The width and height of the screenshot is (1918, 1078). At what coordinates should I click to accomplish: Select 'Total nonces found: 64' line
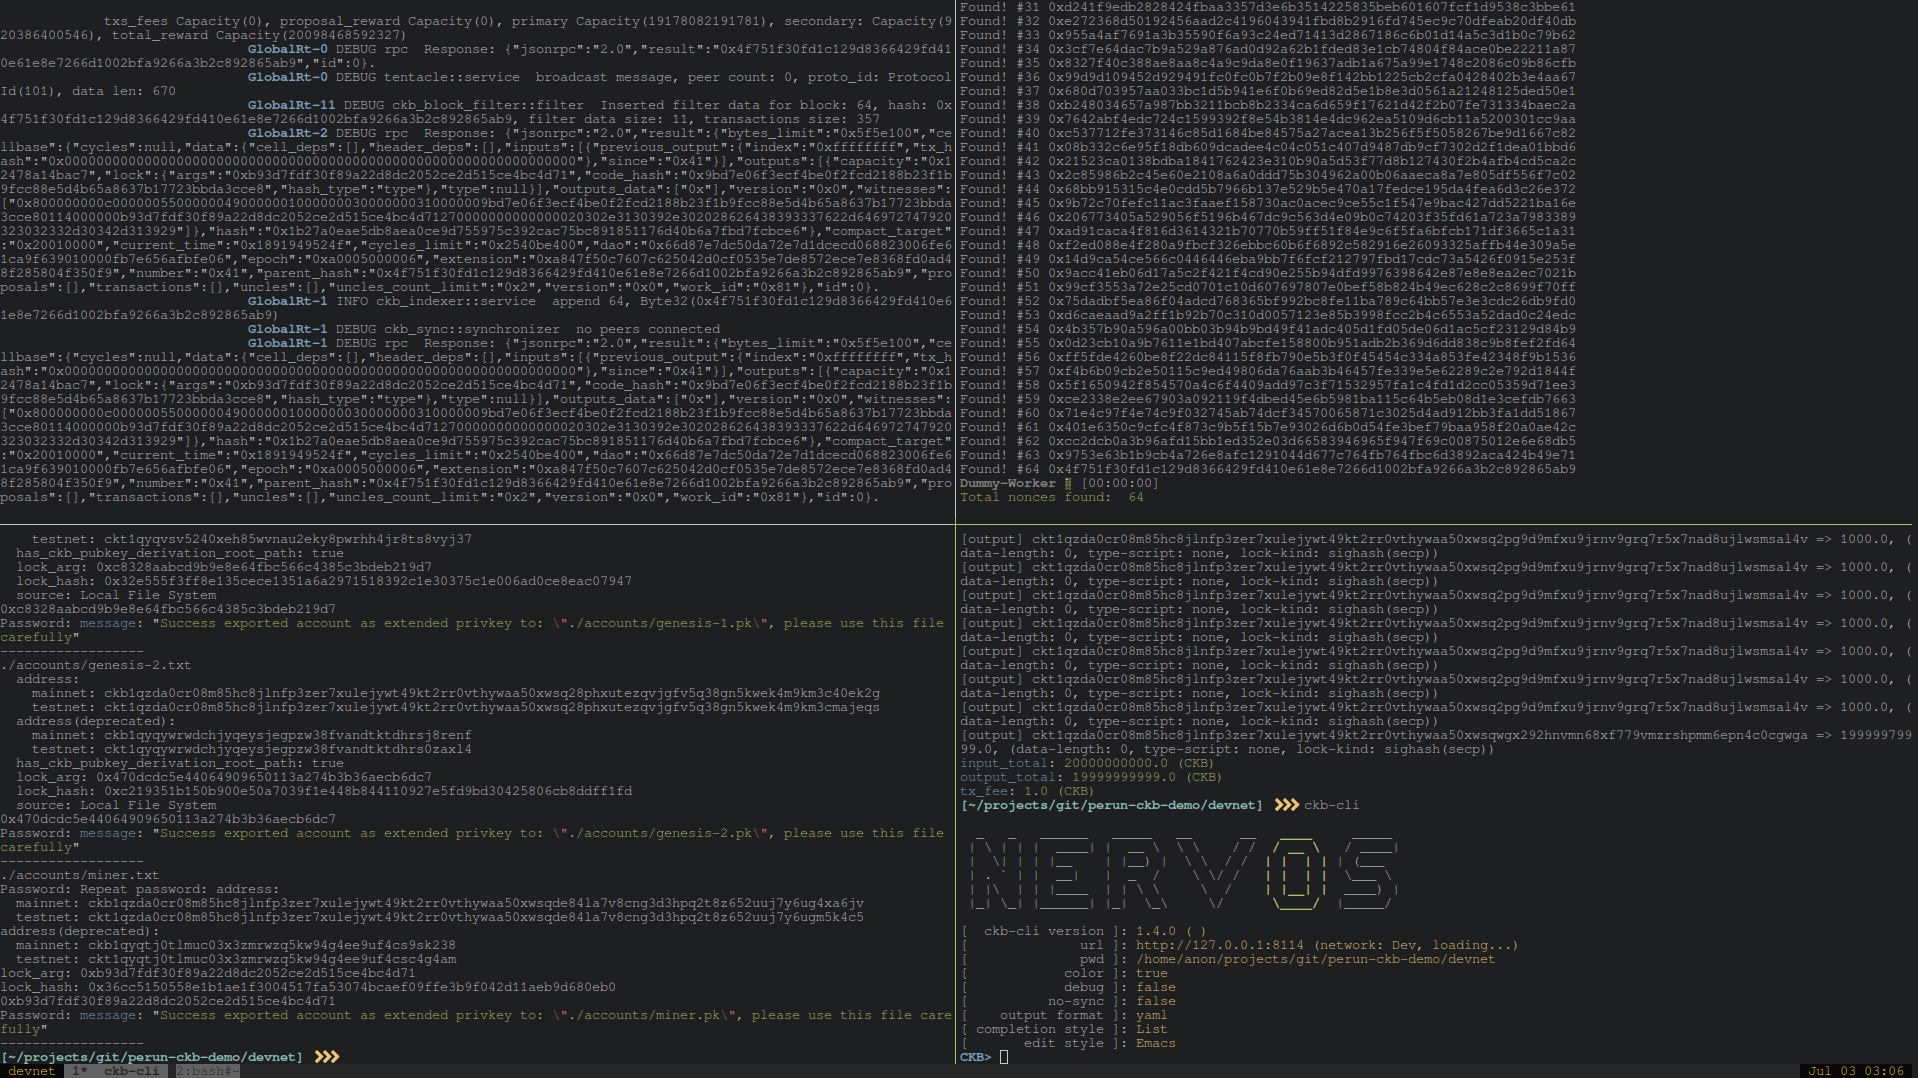(1052, 497)
